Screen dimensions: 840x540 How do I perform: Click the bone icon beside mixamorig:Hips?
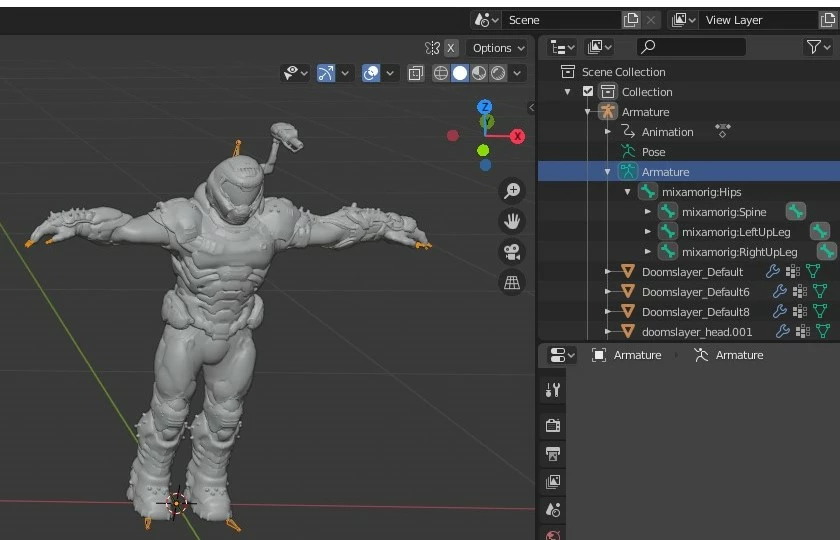click(648, 191)
